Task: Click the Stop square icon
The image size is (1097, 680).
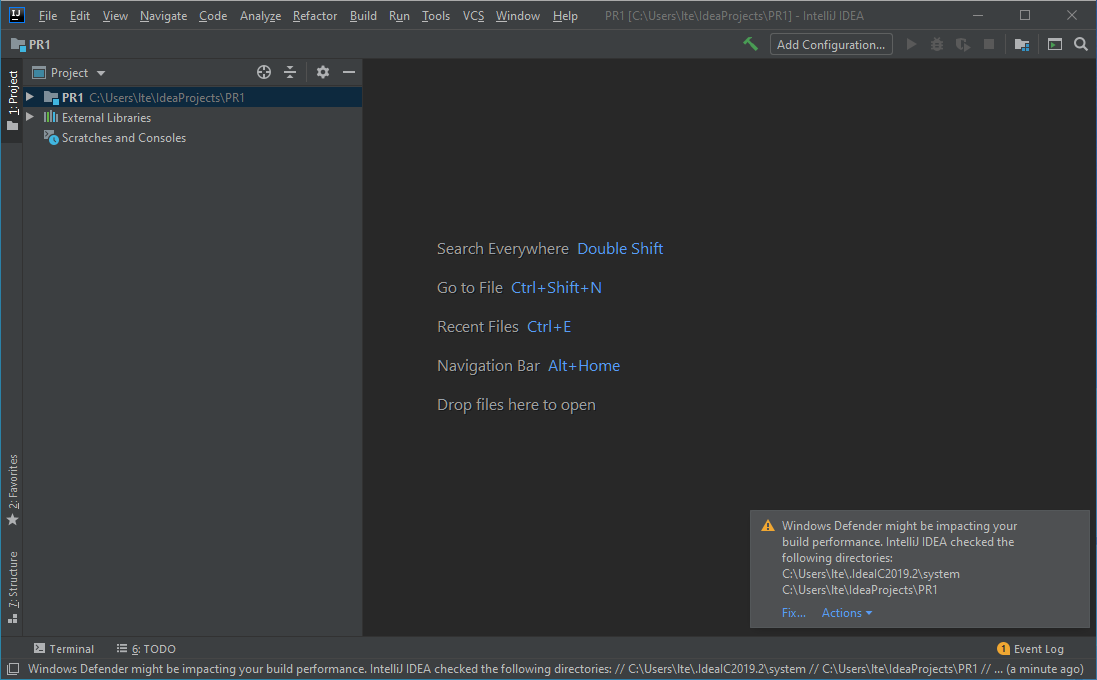Action: click(989, 44)
